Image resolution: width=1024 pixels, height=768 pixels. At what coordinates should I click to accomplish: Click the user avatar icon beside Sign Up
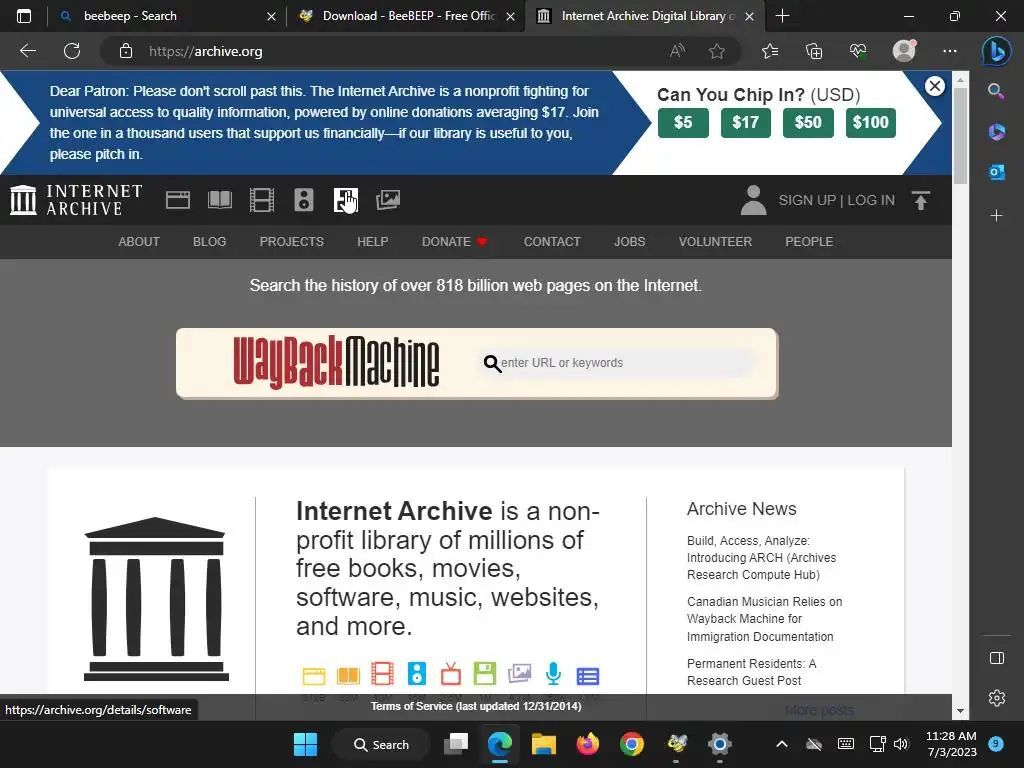coord(754,200)
